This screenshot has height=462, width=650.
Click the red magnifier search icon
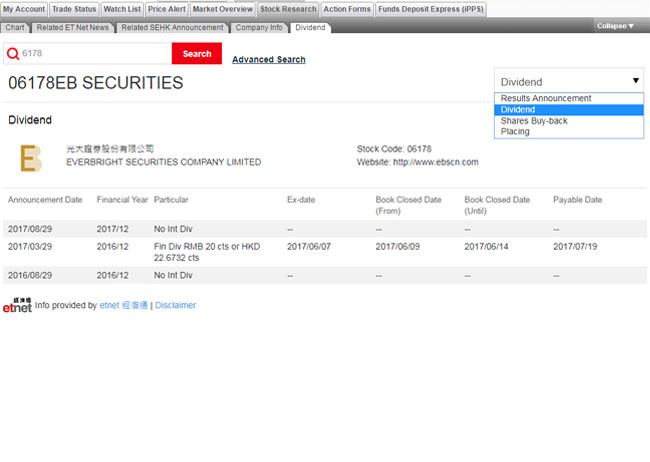coord(13,53)
